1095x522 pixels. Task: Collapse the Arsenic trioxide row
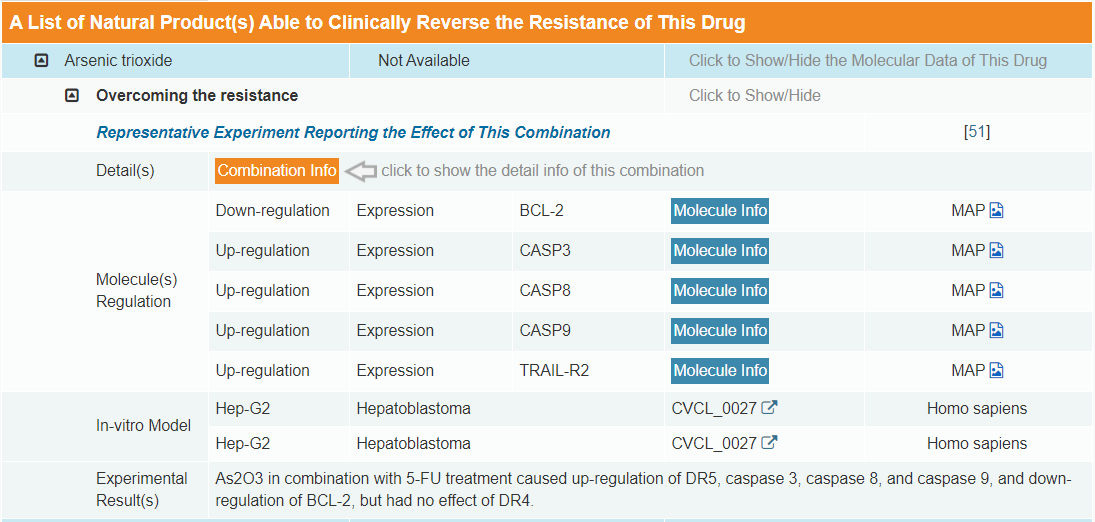(x=41, y=61)
